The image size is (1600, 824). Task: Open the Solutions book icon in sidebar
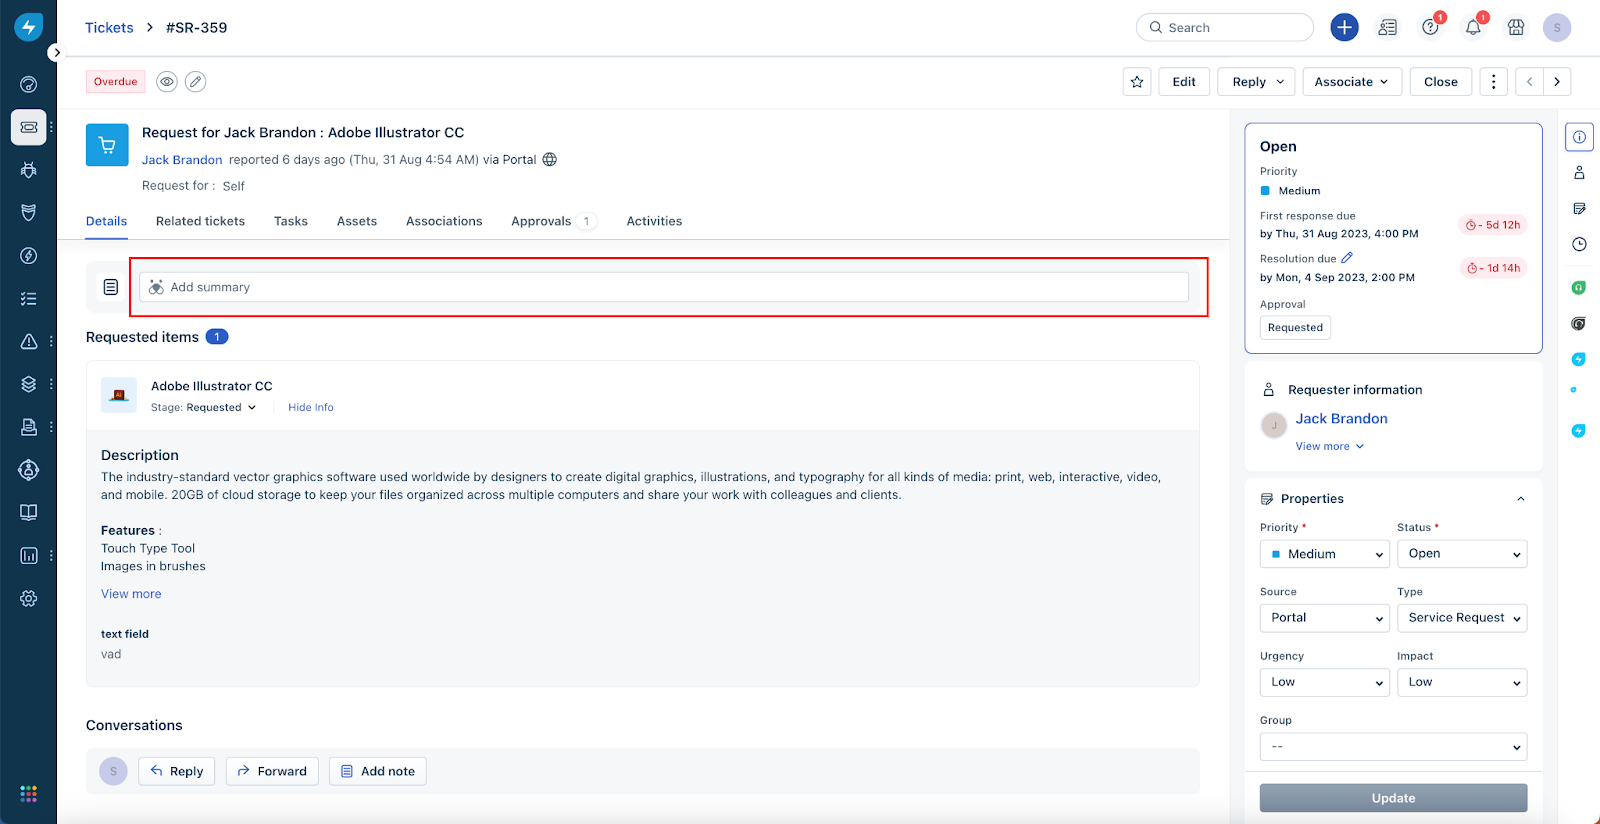29,512
